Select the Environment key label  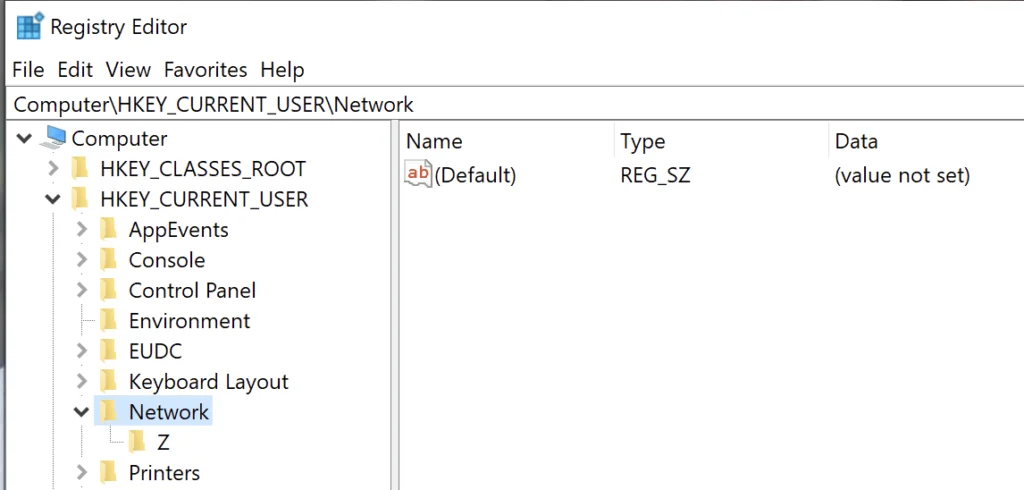[189, 321]
